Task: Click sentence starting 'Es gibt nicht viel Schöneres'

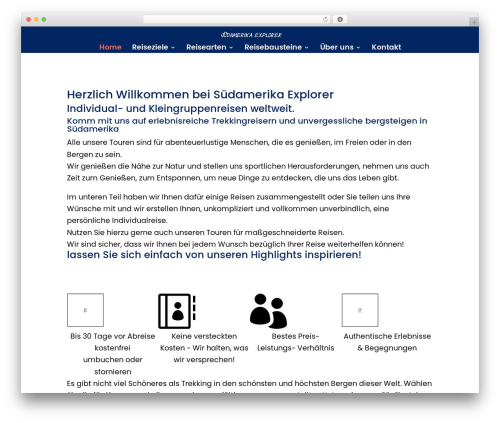Action: pos(249,384)
